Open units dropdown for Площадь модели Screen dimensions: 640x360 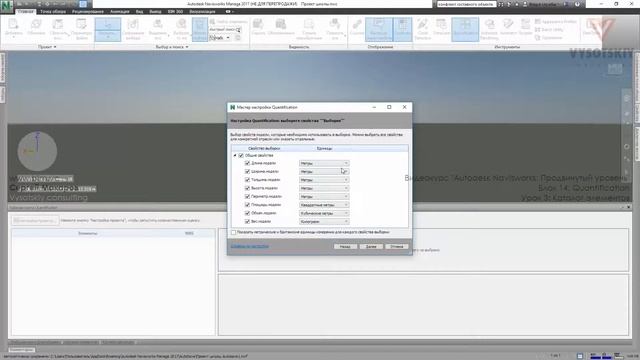(x=324, y=205)
